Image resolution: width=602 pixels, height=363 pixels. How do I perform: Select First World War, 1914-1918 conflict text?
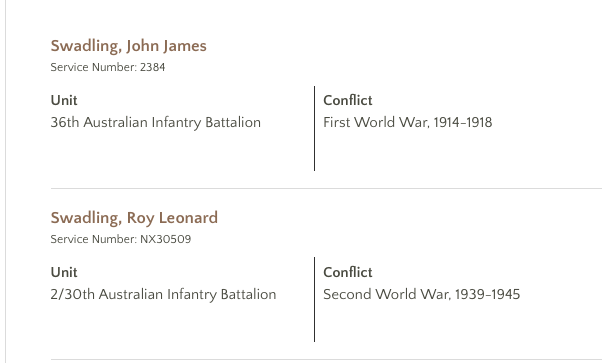407,123
